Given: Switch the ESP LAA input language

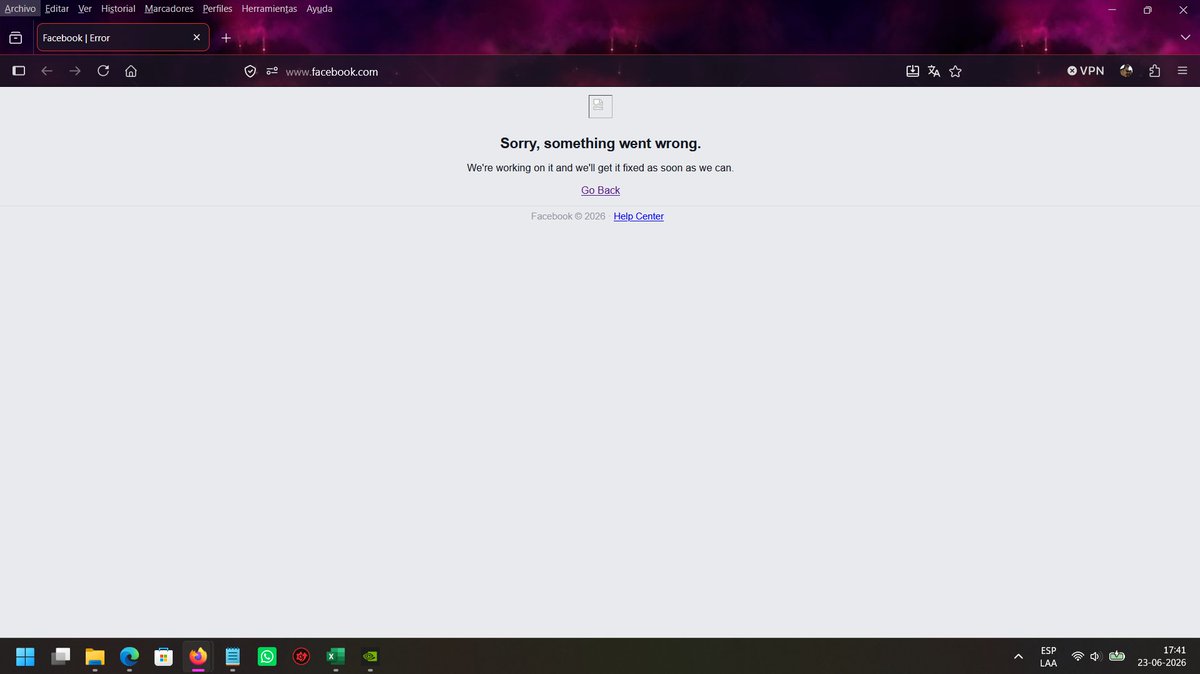Looking at the screenshot, I should coord(1048,656).
